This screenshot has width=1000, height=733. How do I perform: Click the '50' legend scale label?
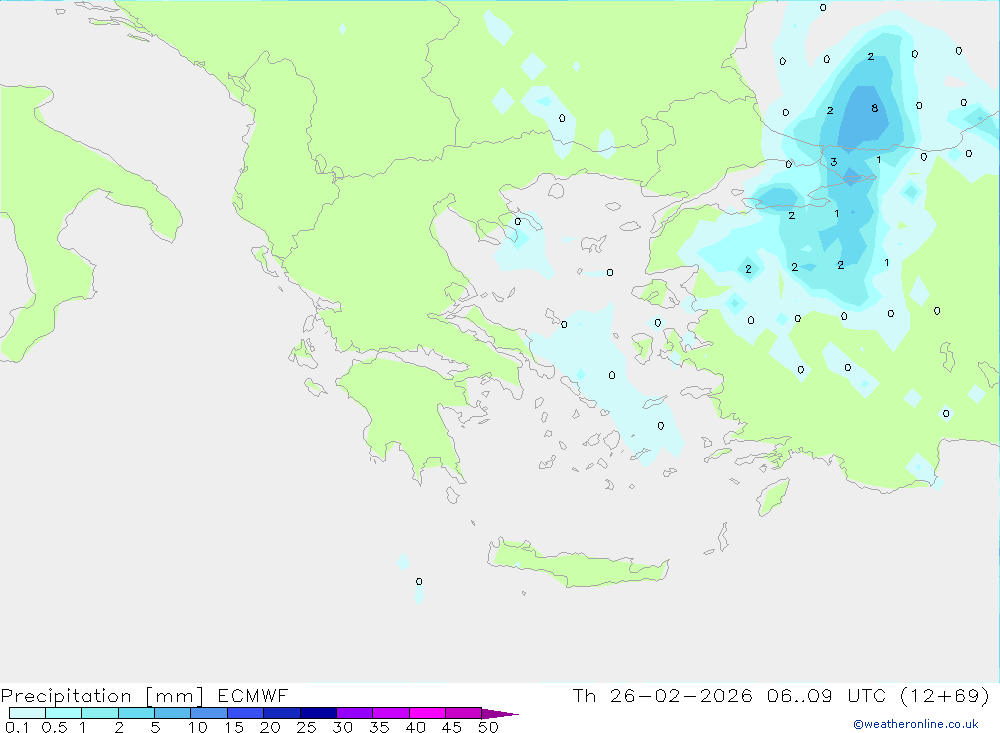[x=488, y=727]
